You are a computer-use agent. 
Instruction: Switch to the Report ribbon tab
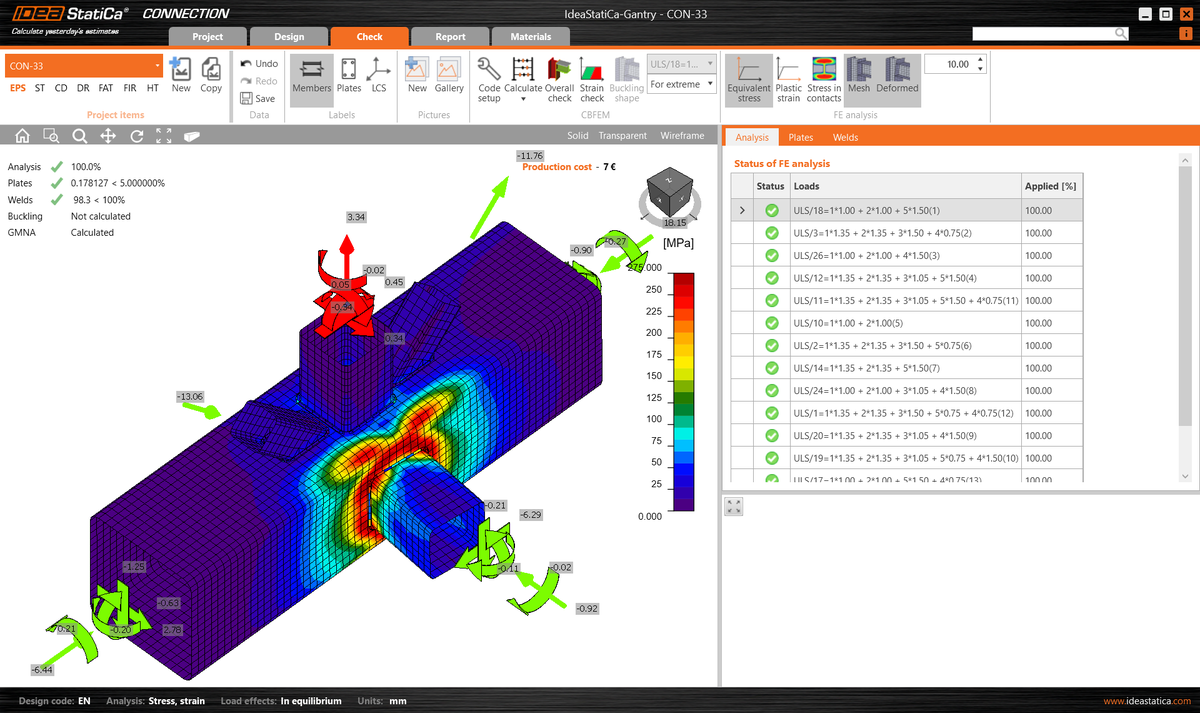coord(449,35)
